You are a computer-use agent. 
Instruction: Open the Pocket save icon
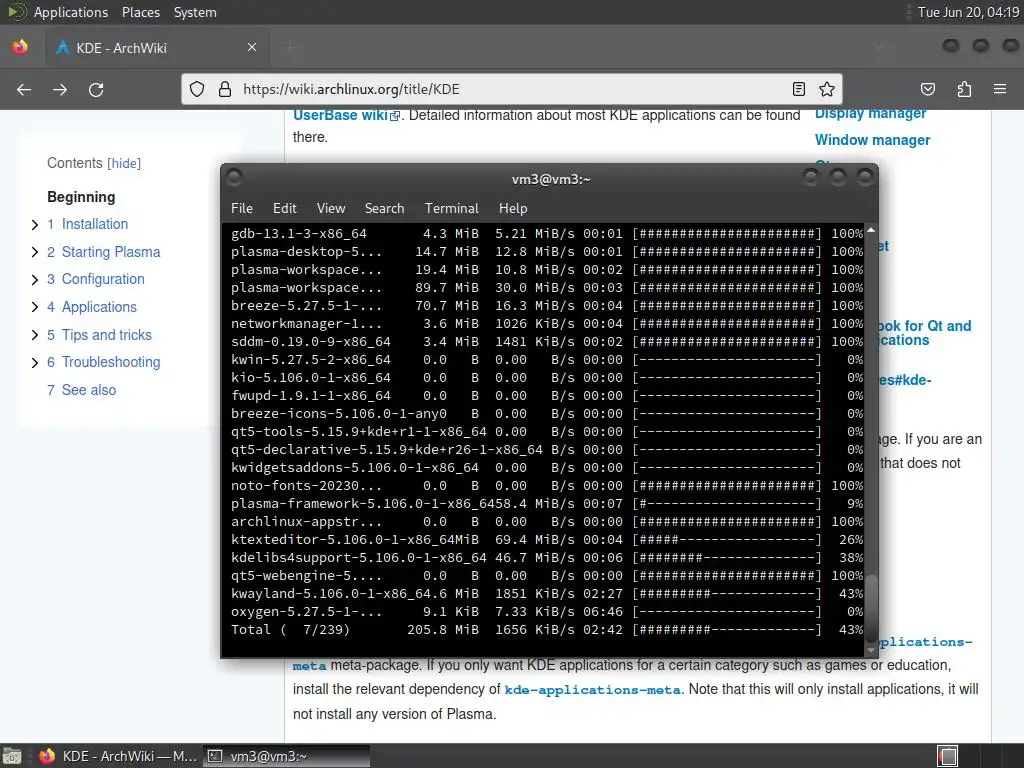click(x=928, y=89)
